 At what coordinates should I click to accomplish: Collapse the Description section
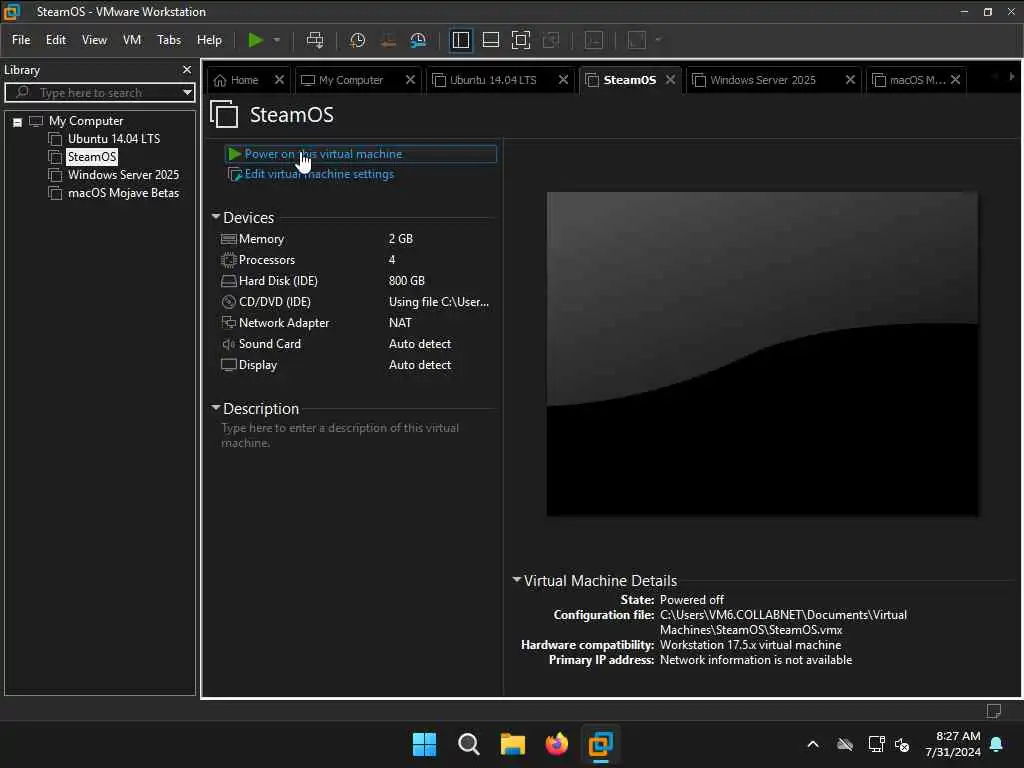[x=216, y=408]
